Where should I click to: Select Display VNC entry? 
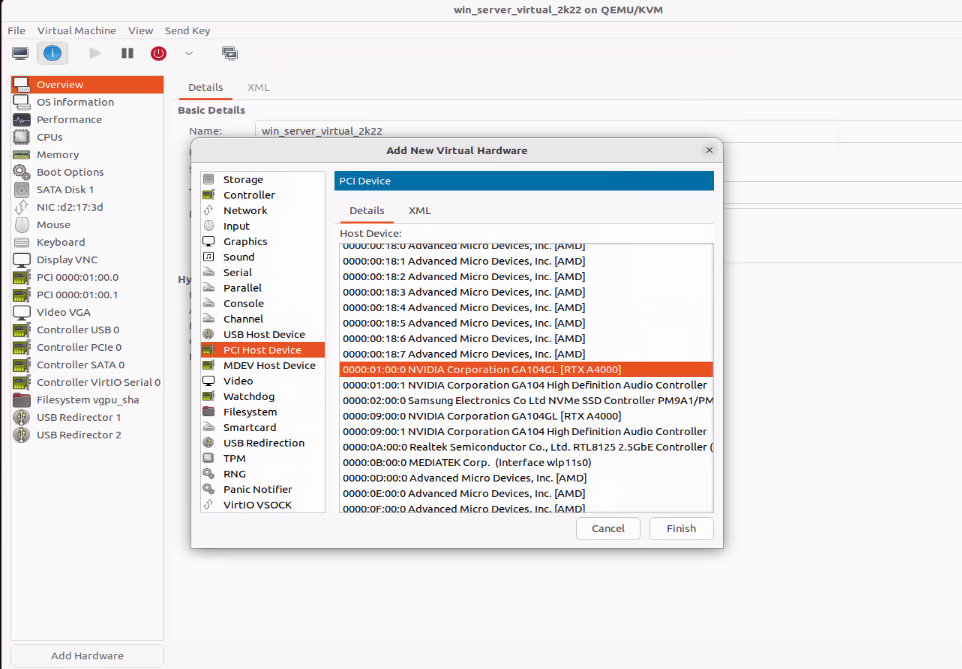point(87,260)
